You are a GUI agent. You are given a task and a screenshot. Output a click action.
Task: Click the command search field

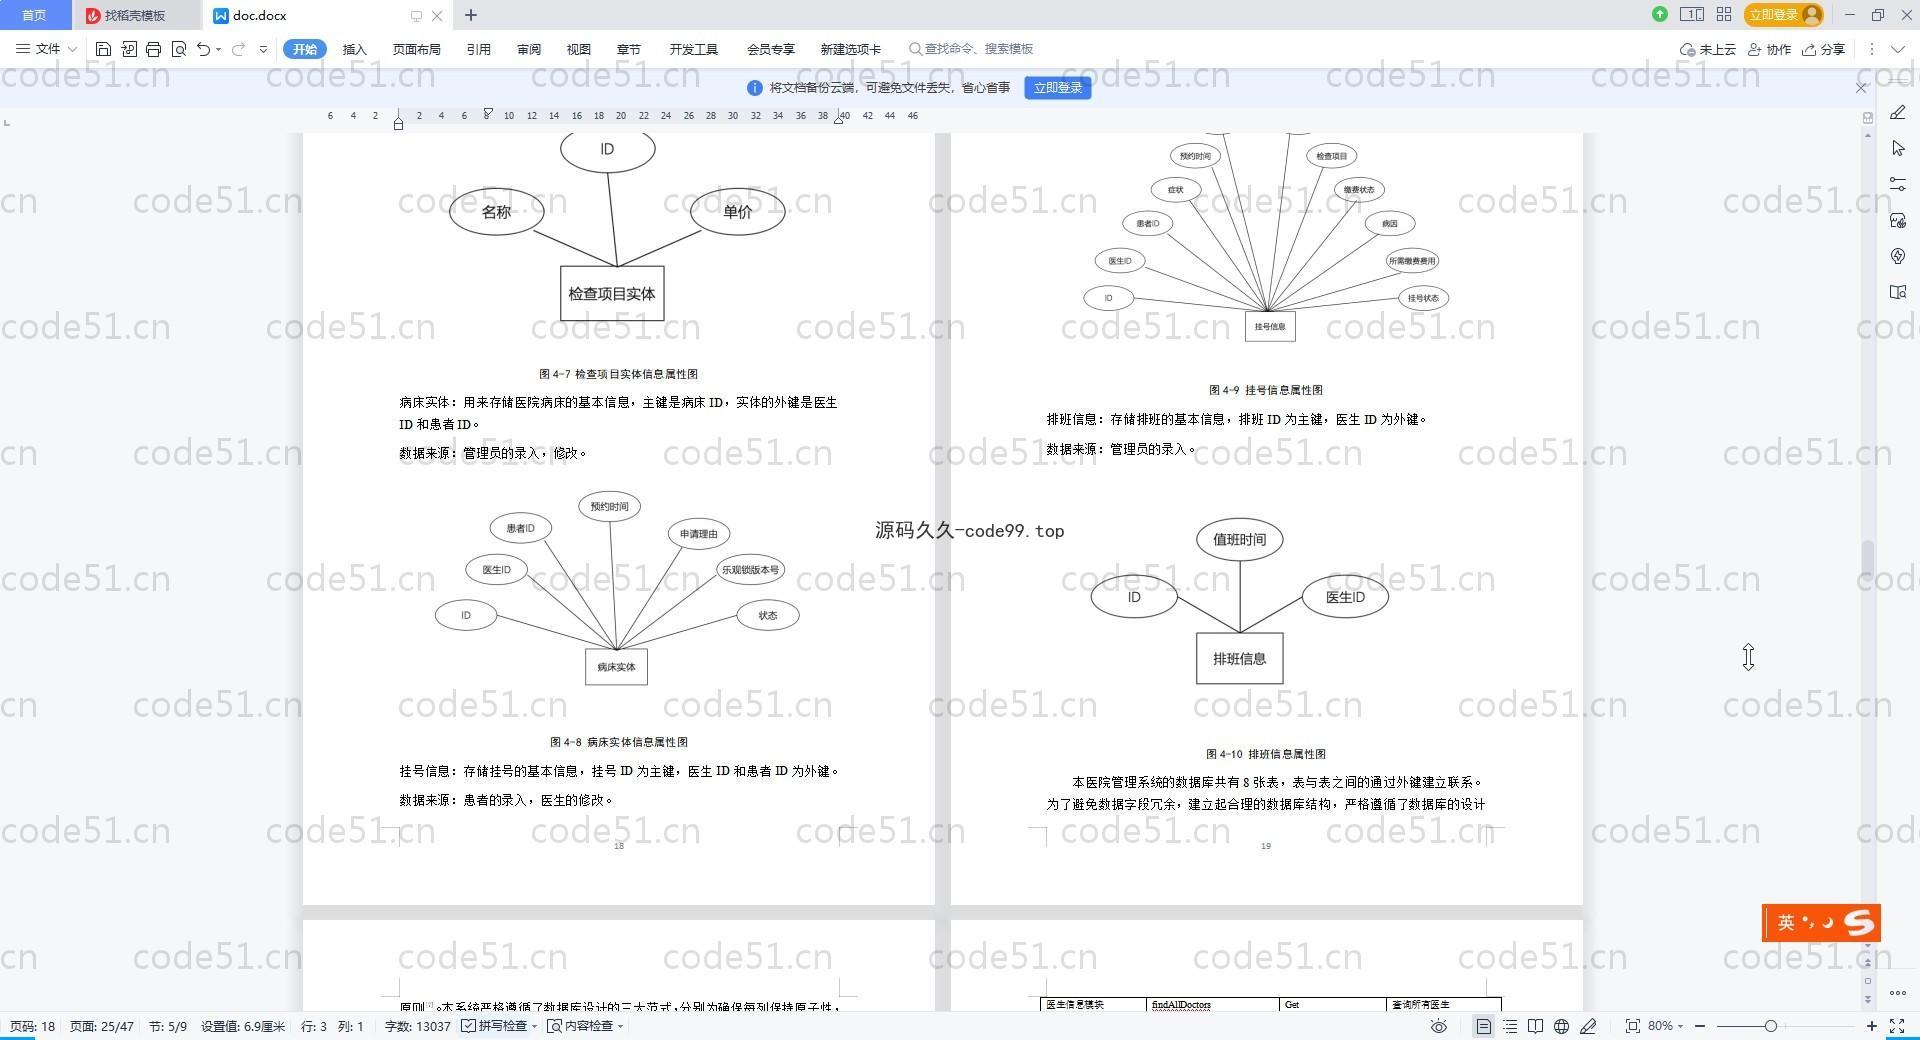[971, 49]
